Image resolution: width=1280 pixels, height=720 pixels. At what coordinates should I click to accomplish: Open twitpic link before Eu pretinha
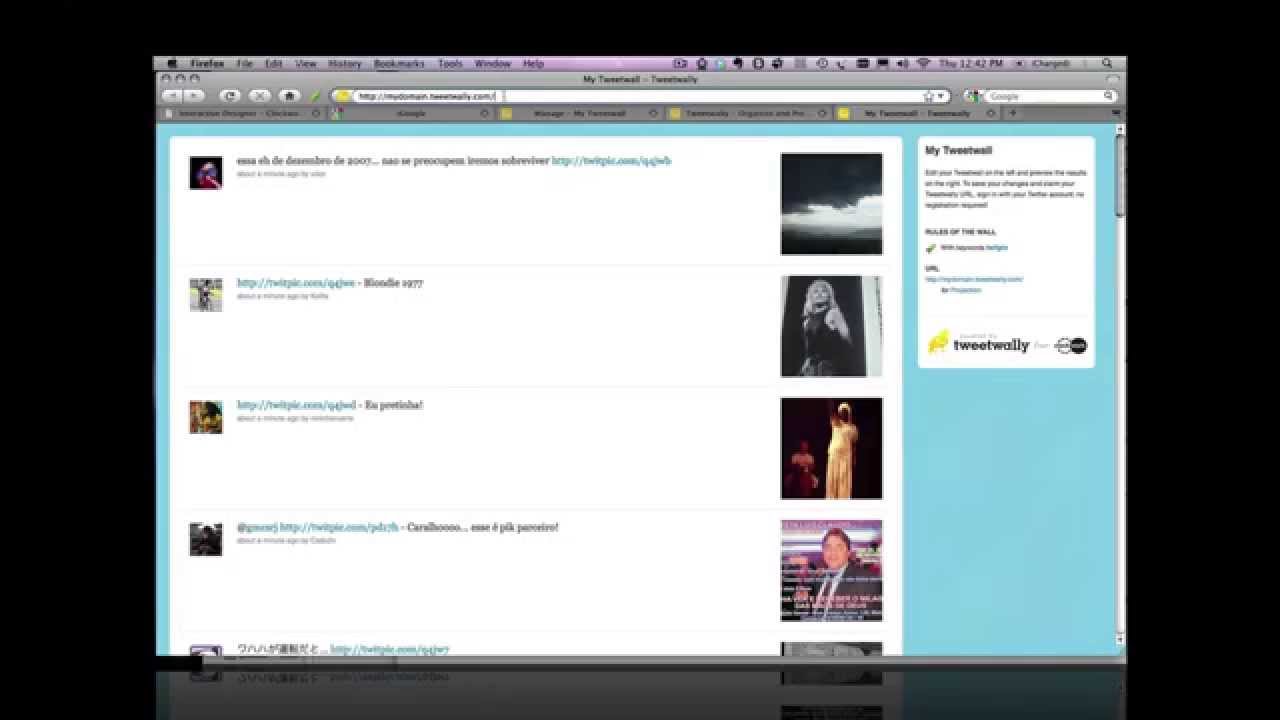[296, 405]
